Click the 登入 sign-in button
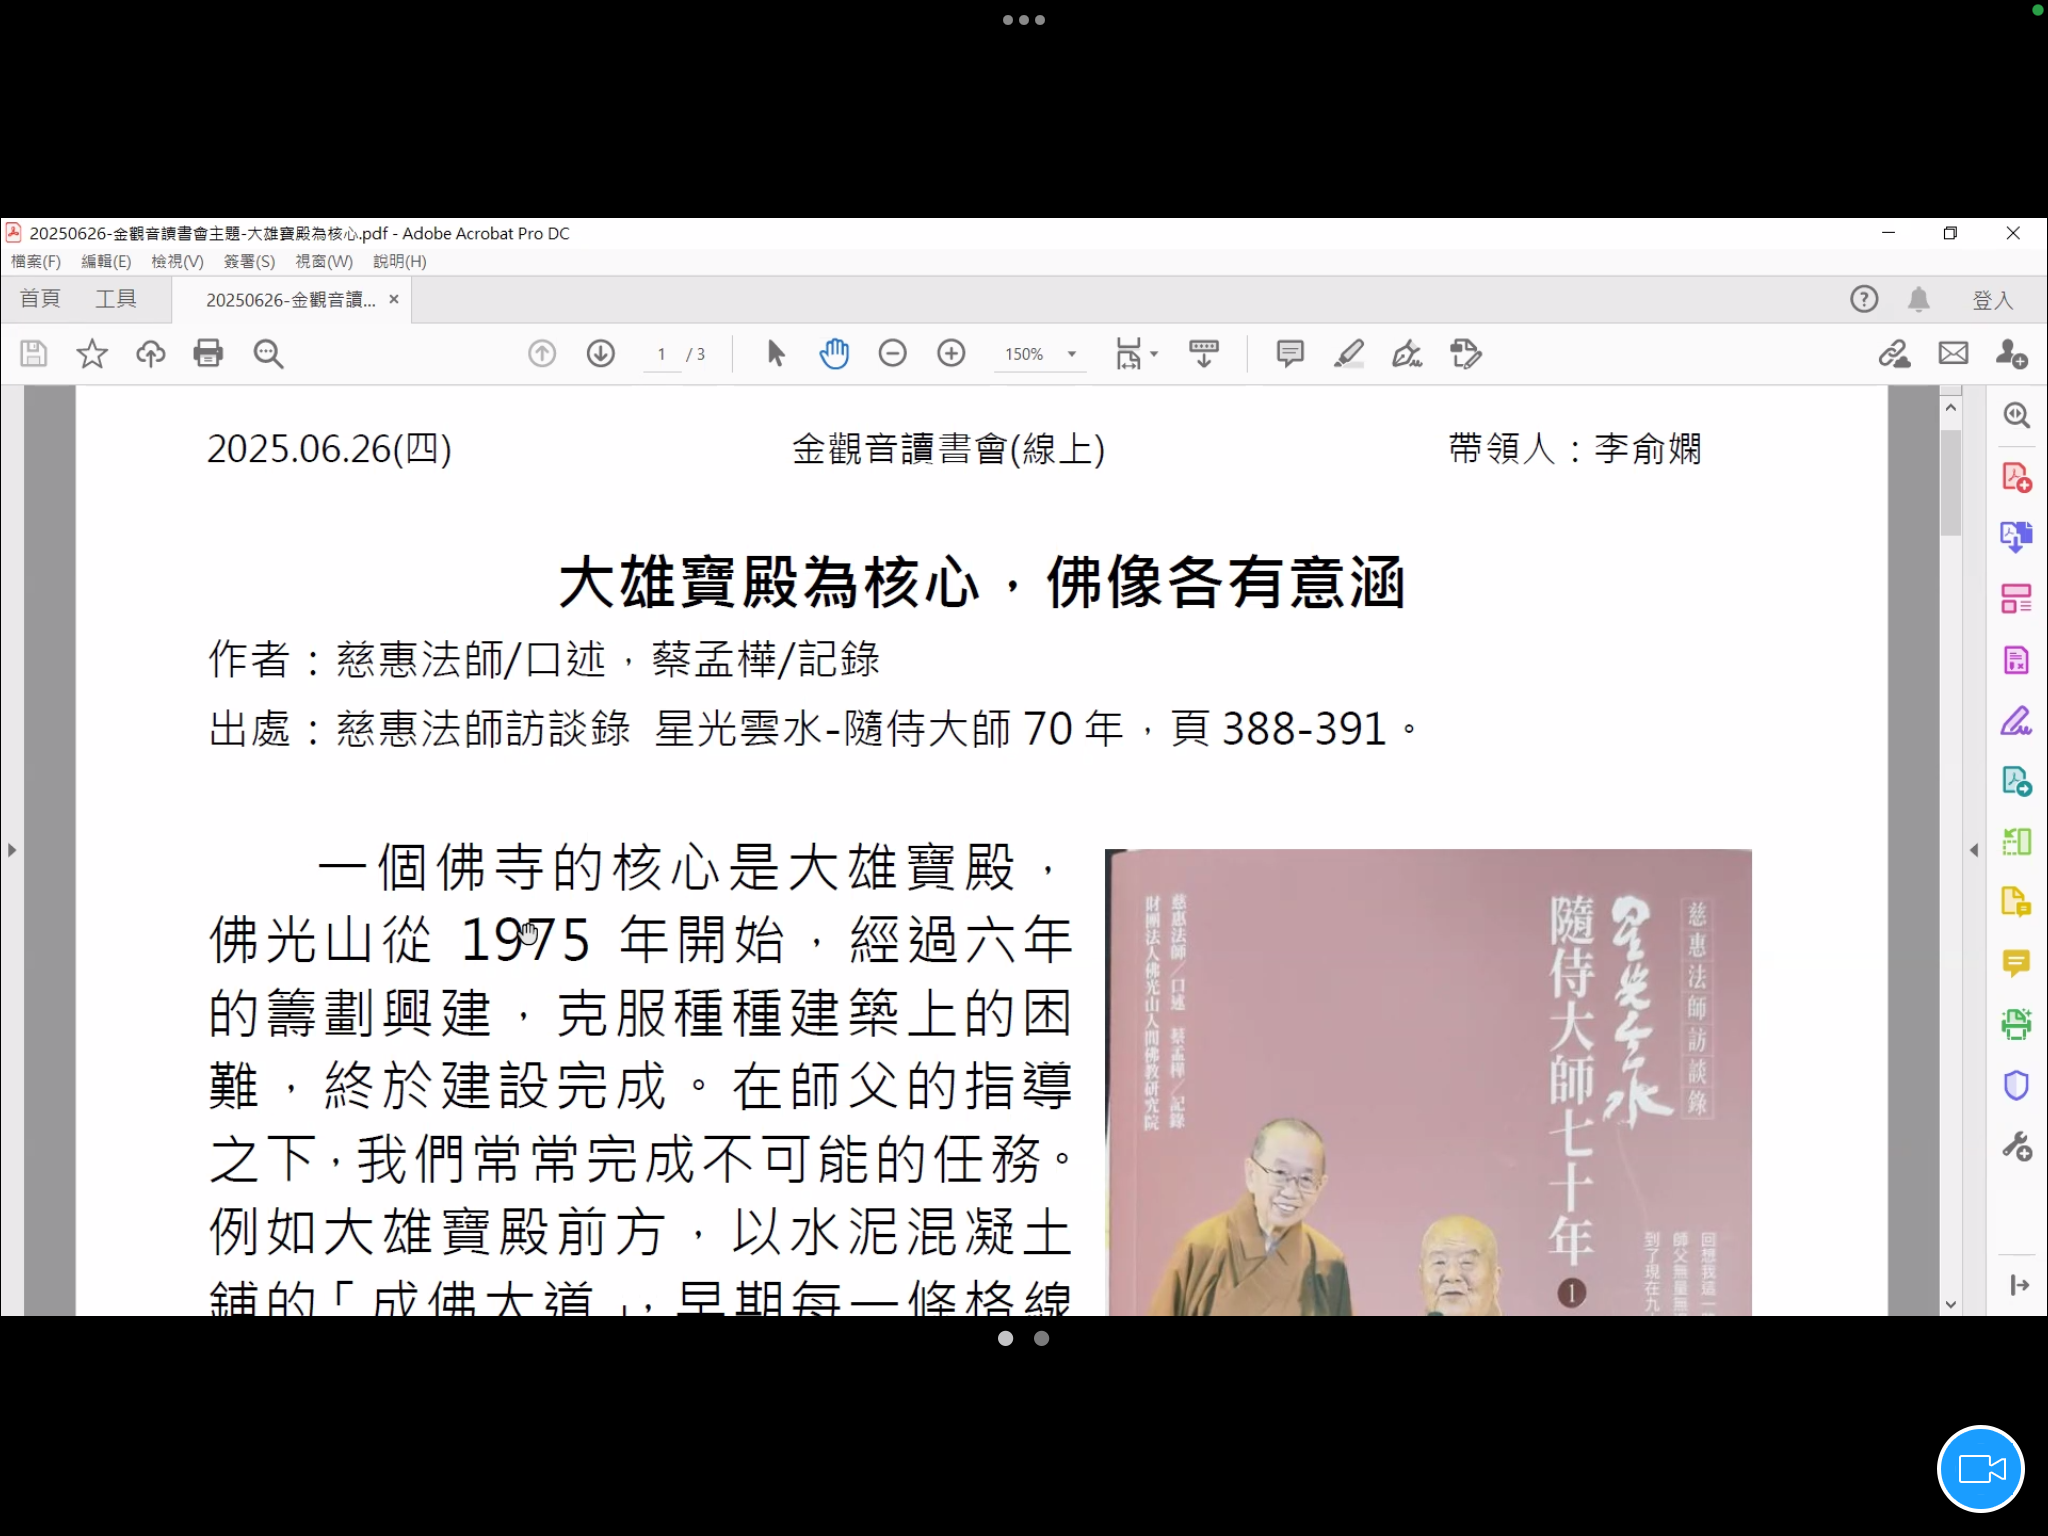 pyautogui.click(x=1991, y=300)
